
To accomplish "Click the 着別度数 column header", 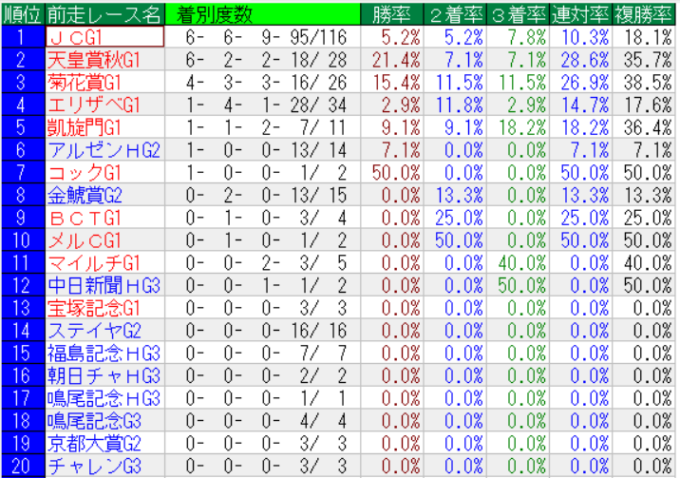I will pos(214,14).
